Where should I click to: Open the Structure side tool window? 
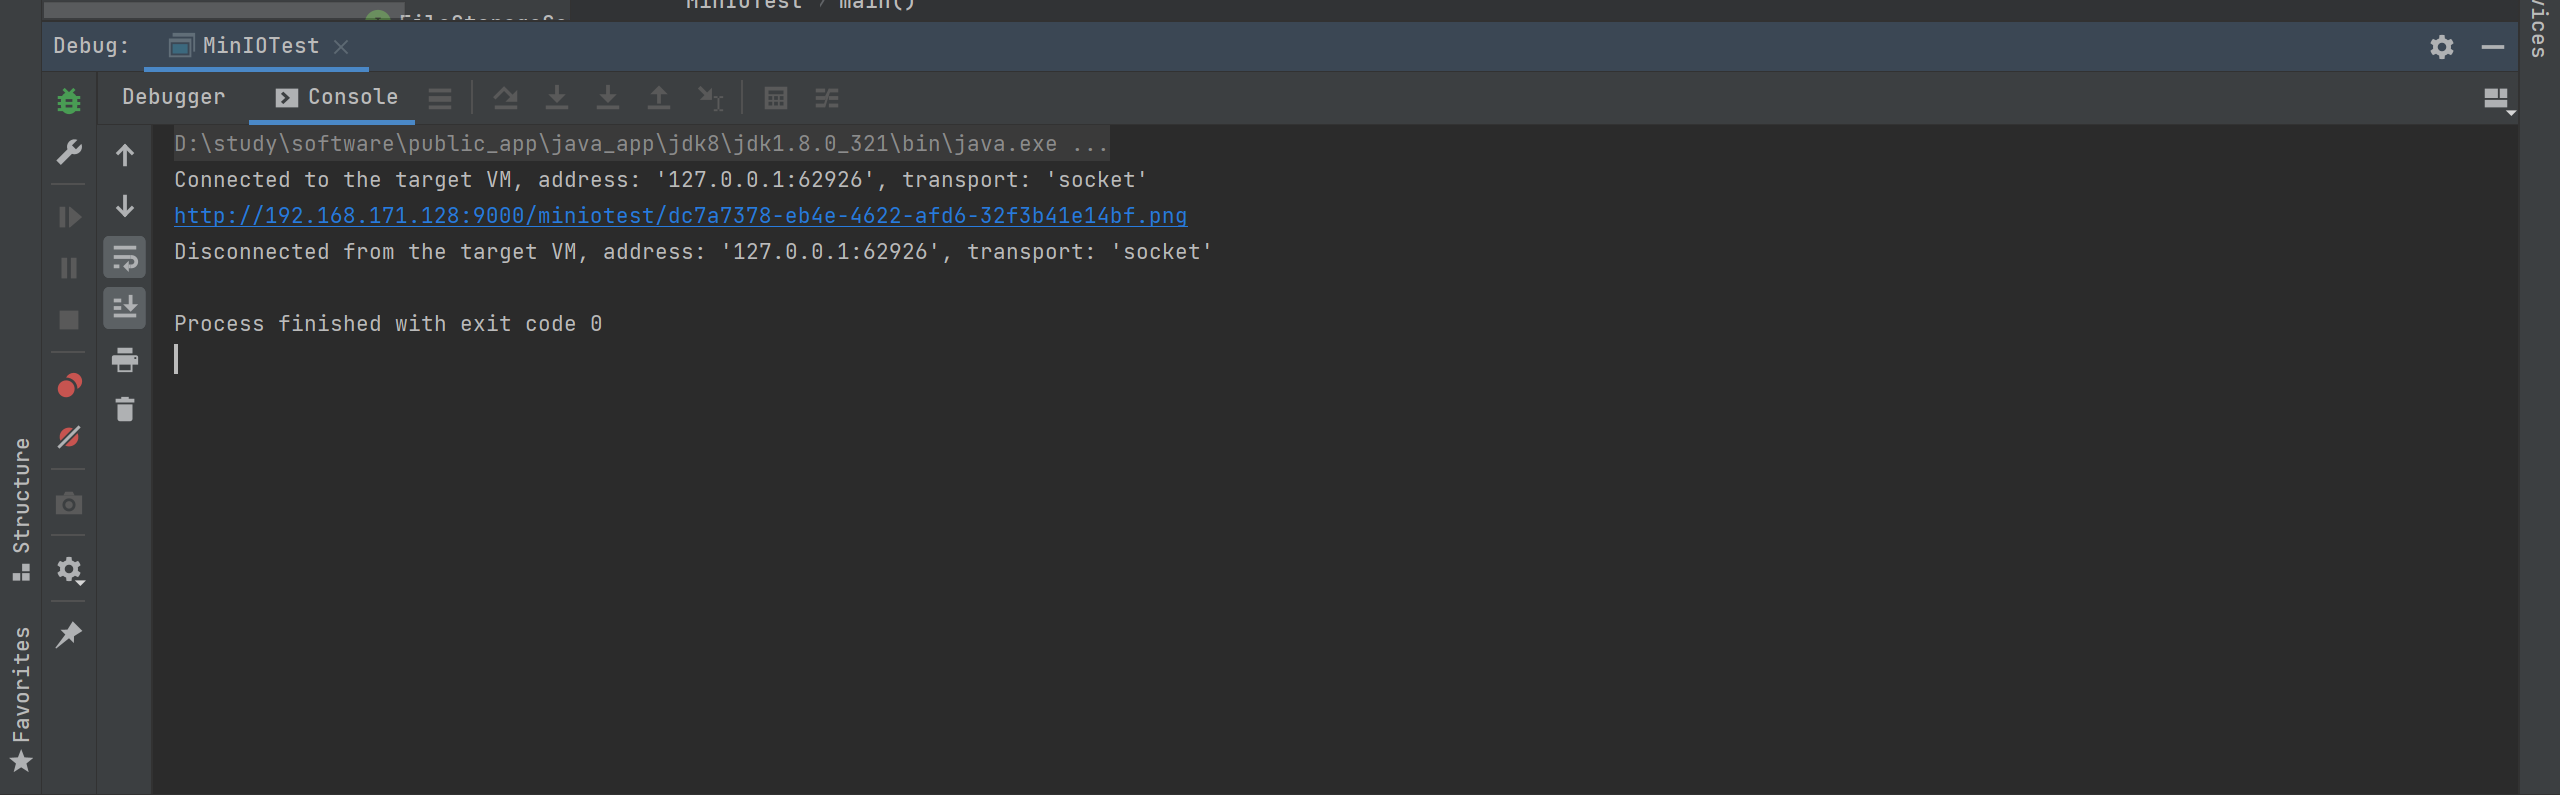coord(21,509)
